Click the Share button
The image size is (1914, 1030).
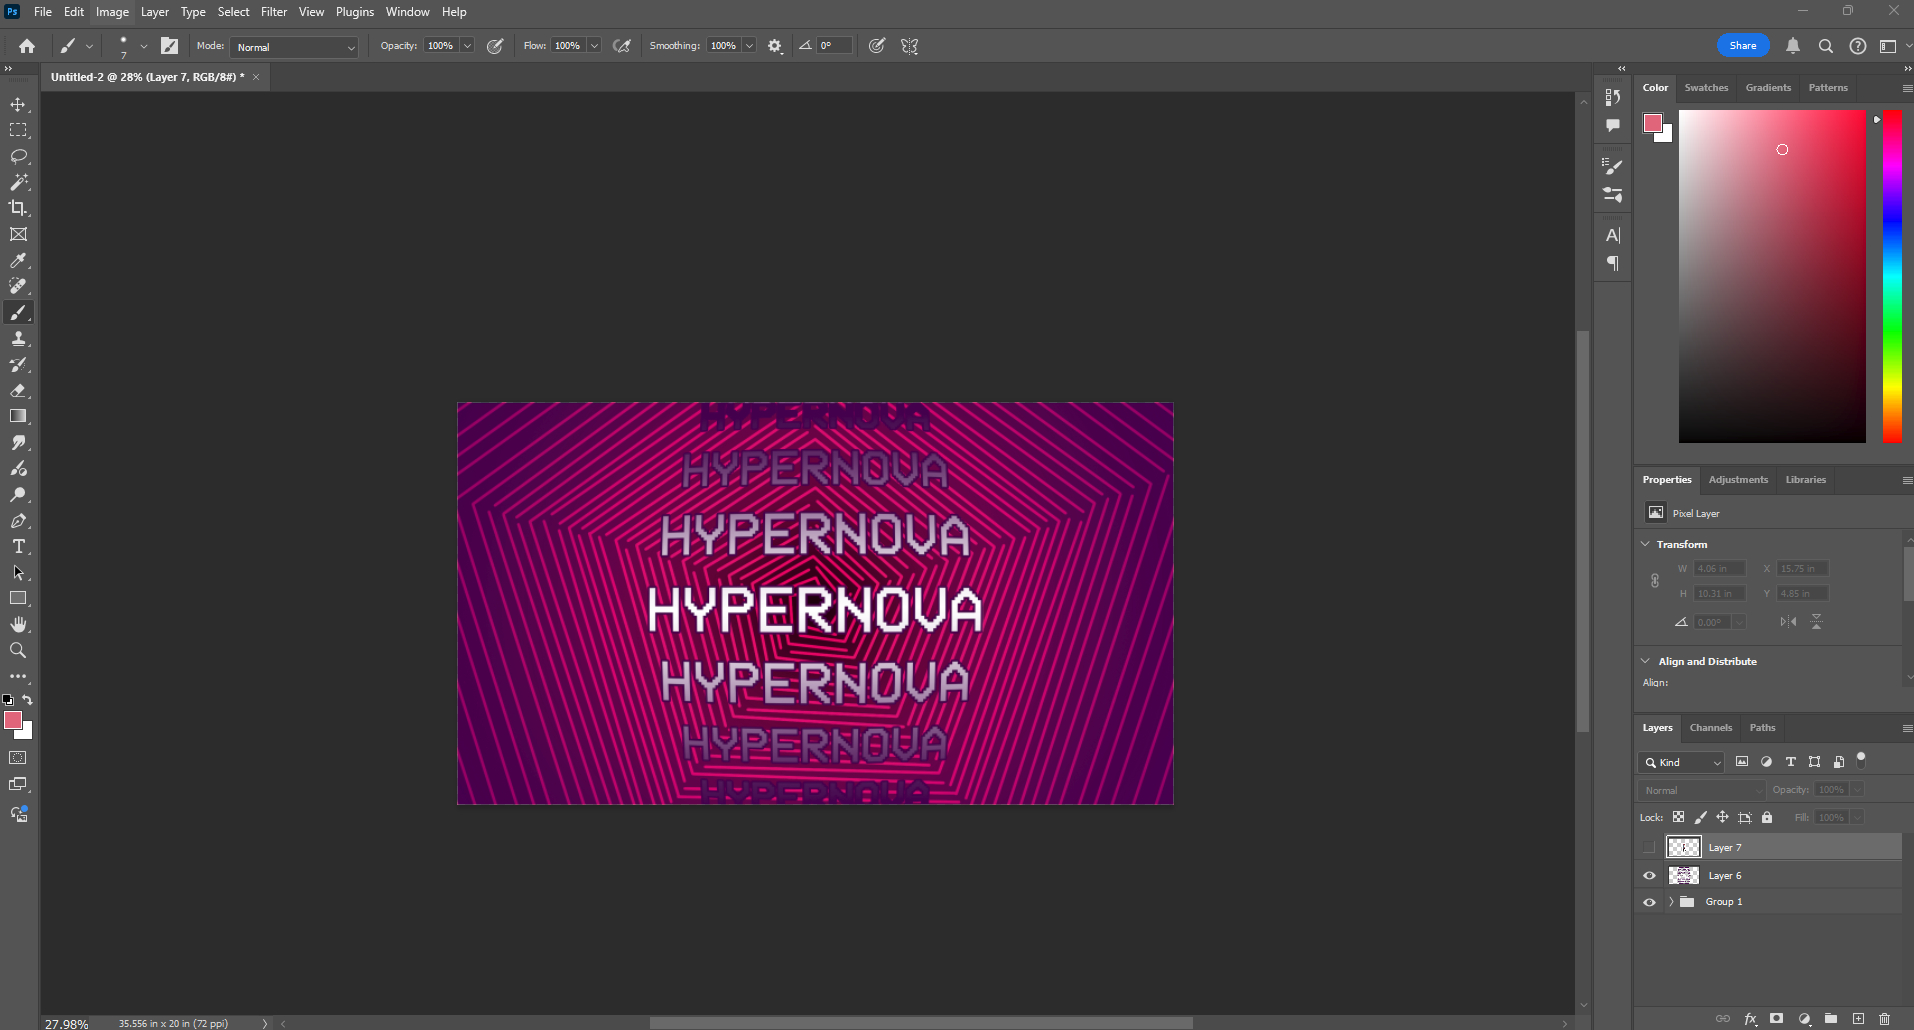[x=1742, y=46]
